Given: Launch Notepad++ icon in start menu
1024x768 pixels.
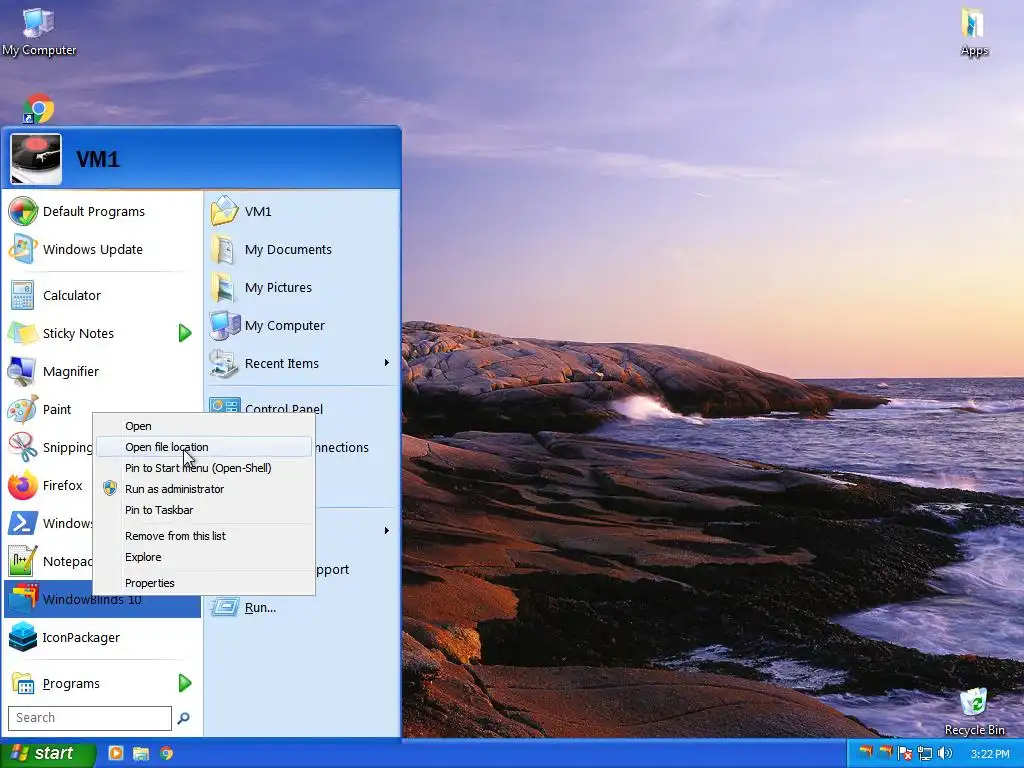Looking at the screenshot, I should click(x=22, y=561).
